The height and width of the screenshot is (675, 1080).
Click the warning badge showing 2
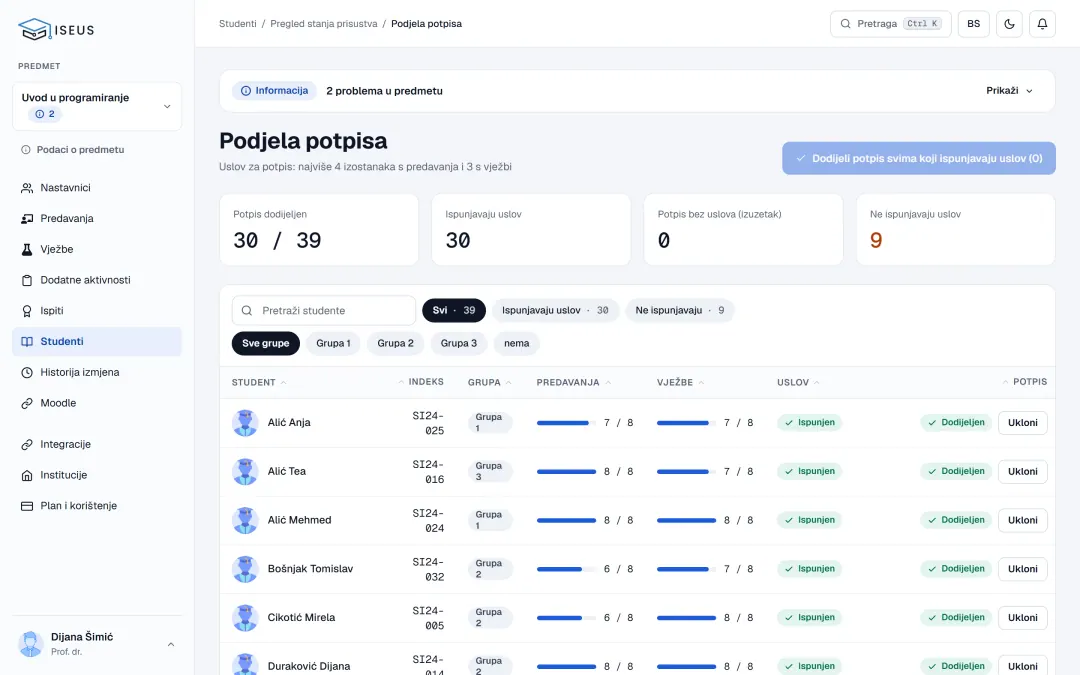[x=45, y=114]
